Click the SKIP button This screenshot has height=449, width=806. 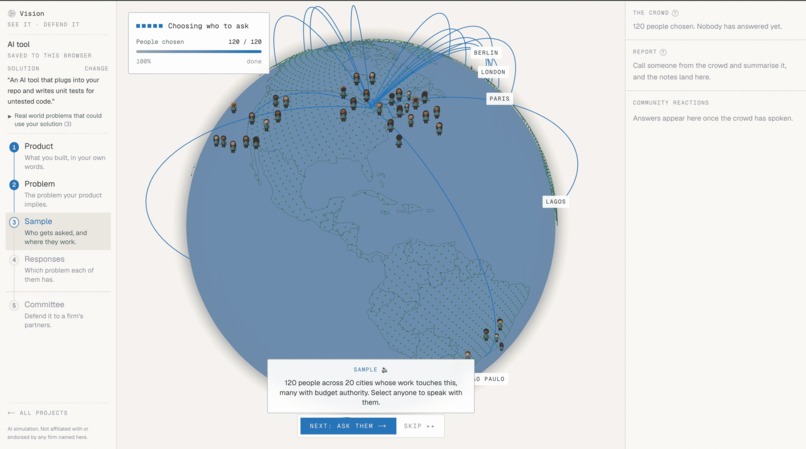coord(419,426)
